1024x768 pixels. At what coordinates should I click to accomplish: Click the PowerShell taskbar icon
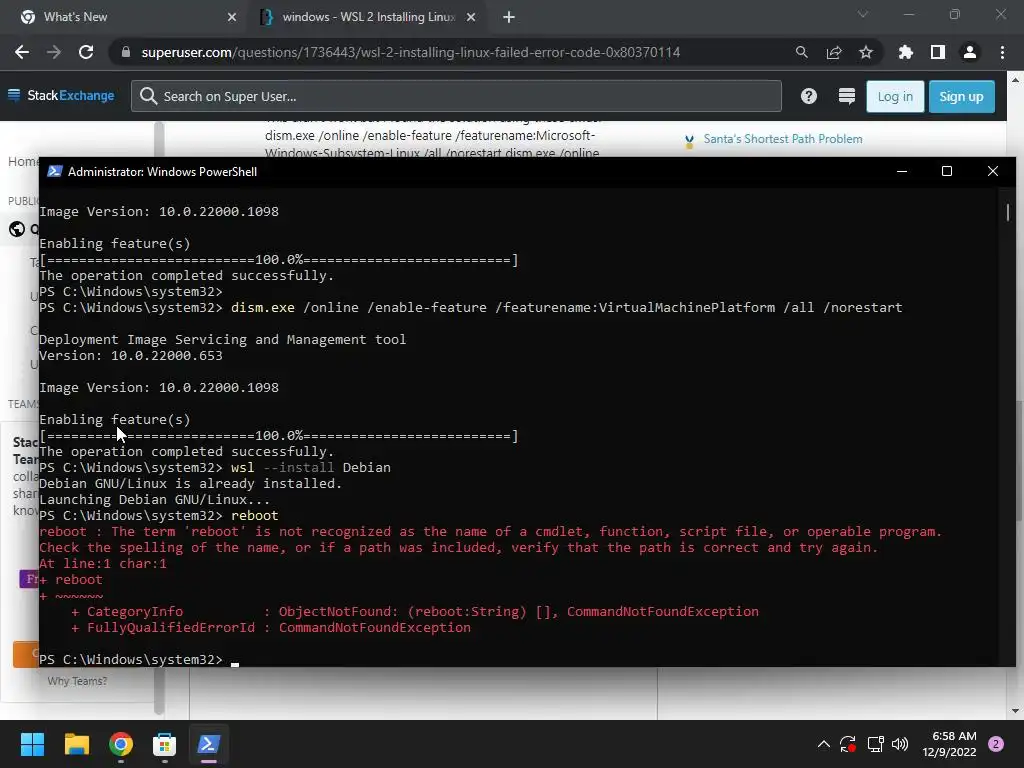pyautogui.click(x=208, y=744)
